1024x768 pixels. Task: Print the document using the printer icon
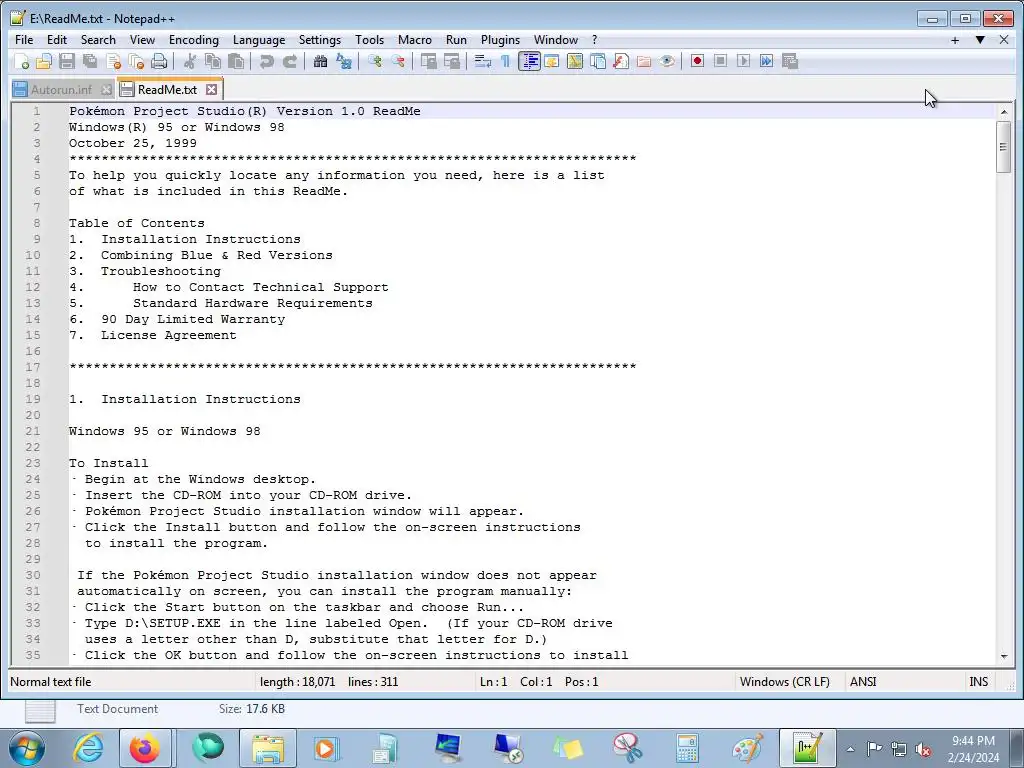159,61
